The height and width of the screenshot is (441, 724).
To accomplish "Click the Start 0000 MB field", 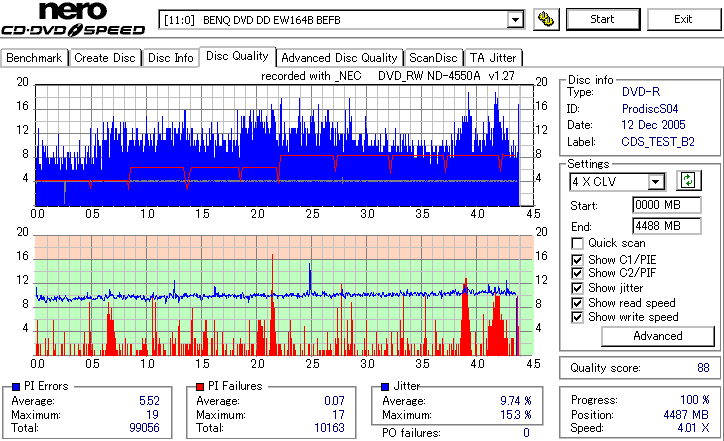I will tap(667, 205).
